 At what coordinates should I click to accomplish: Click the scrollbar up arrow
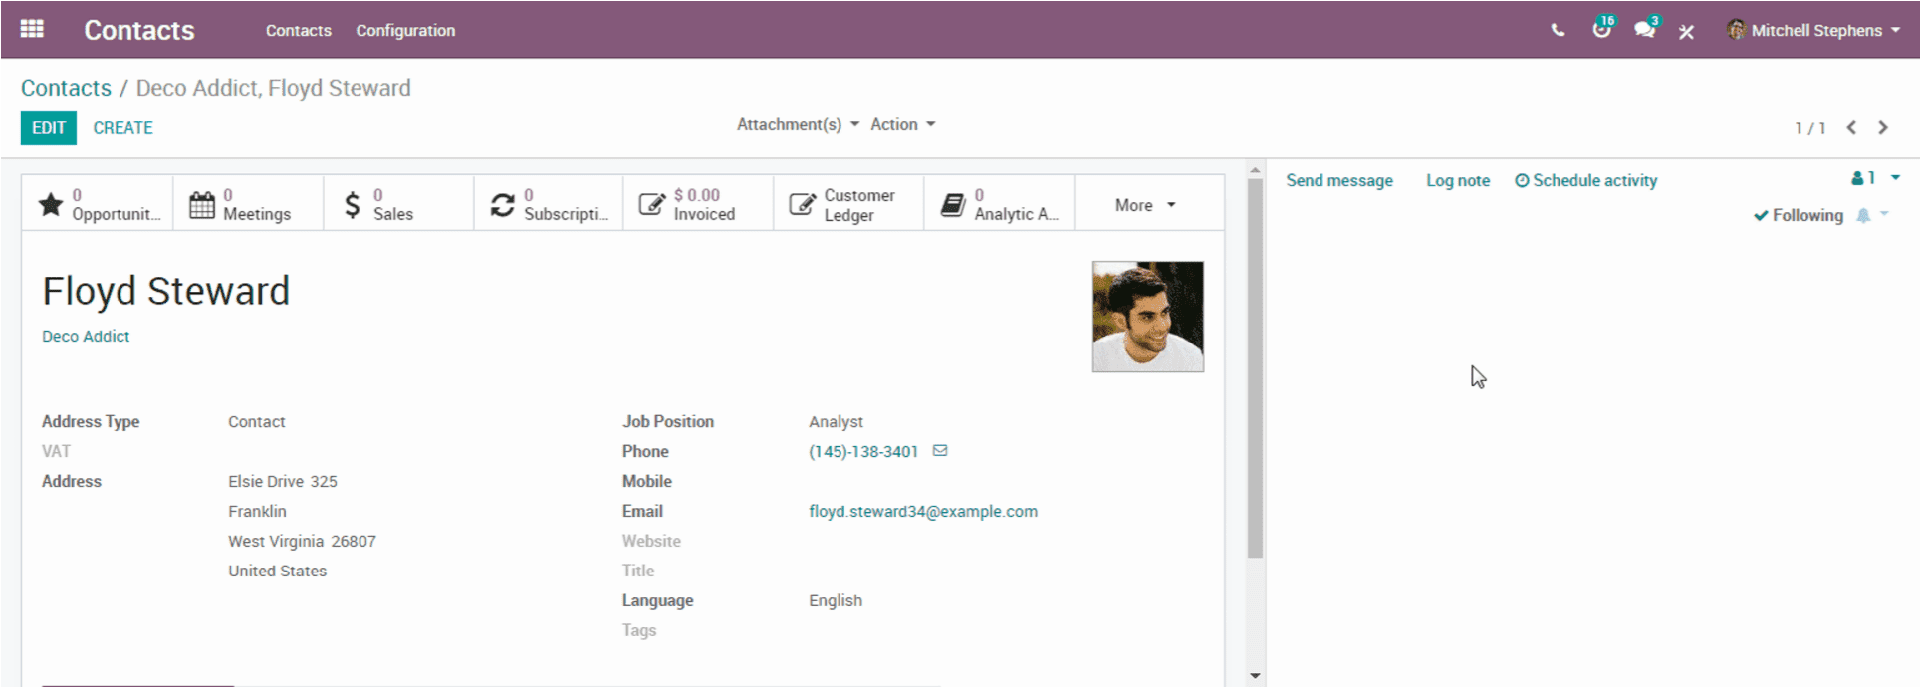pos(1255,170)
